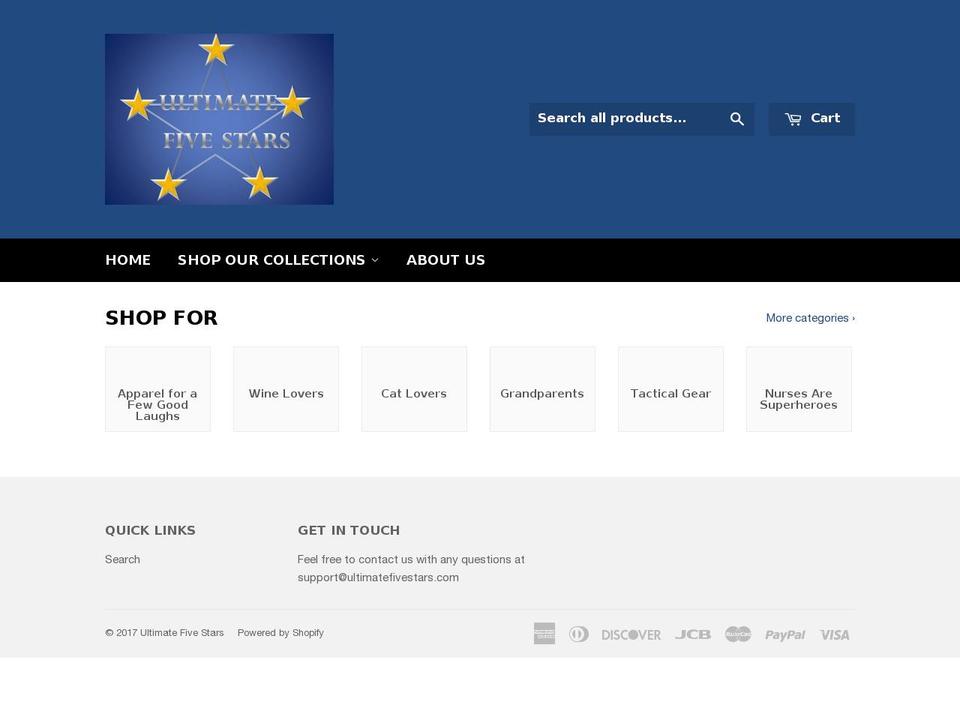
Task: Click the search magnifier icon
Action: click(x=737, y=118)
